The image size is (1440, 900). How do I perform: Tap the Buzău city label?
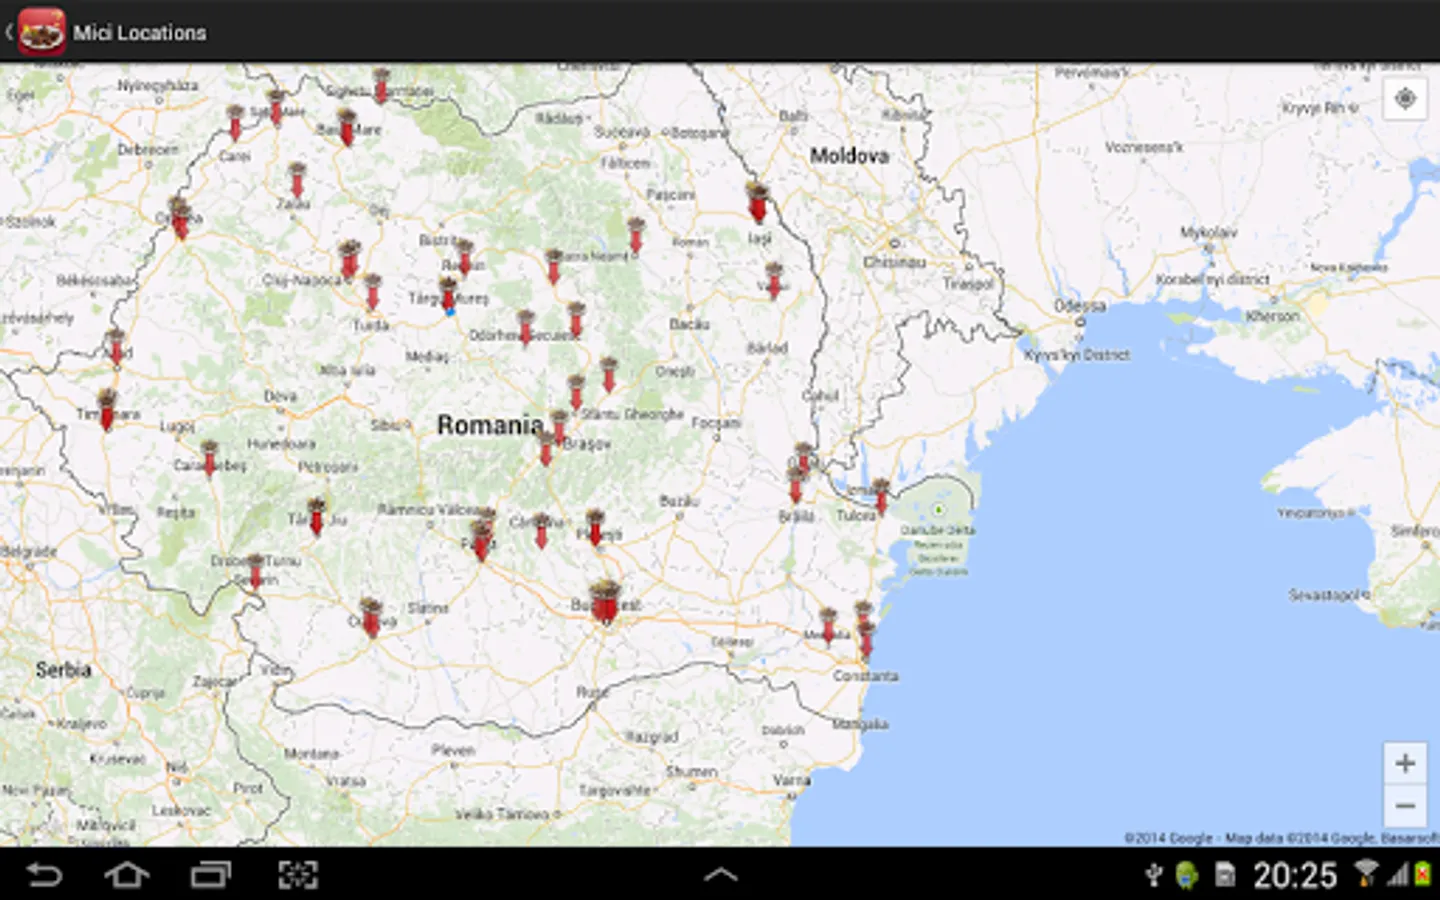679,500
